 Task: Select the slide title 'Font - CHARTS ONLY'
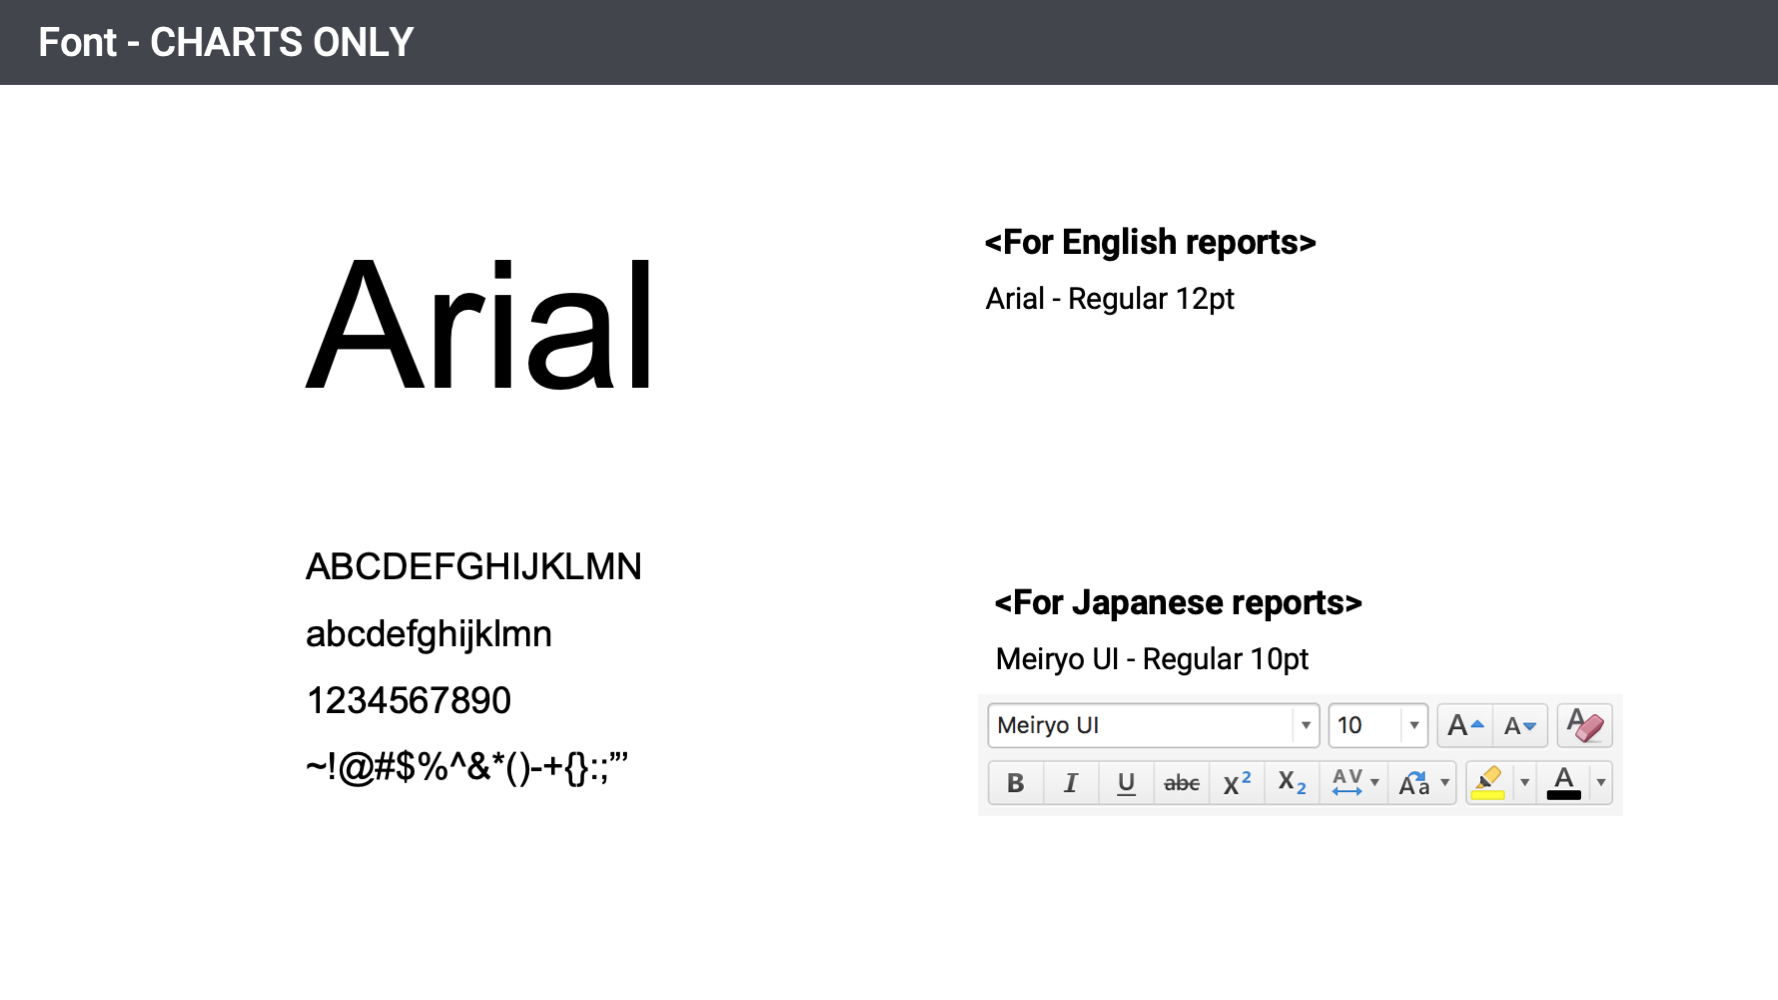pos(226,42)
